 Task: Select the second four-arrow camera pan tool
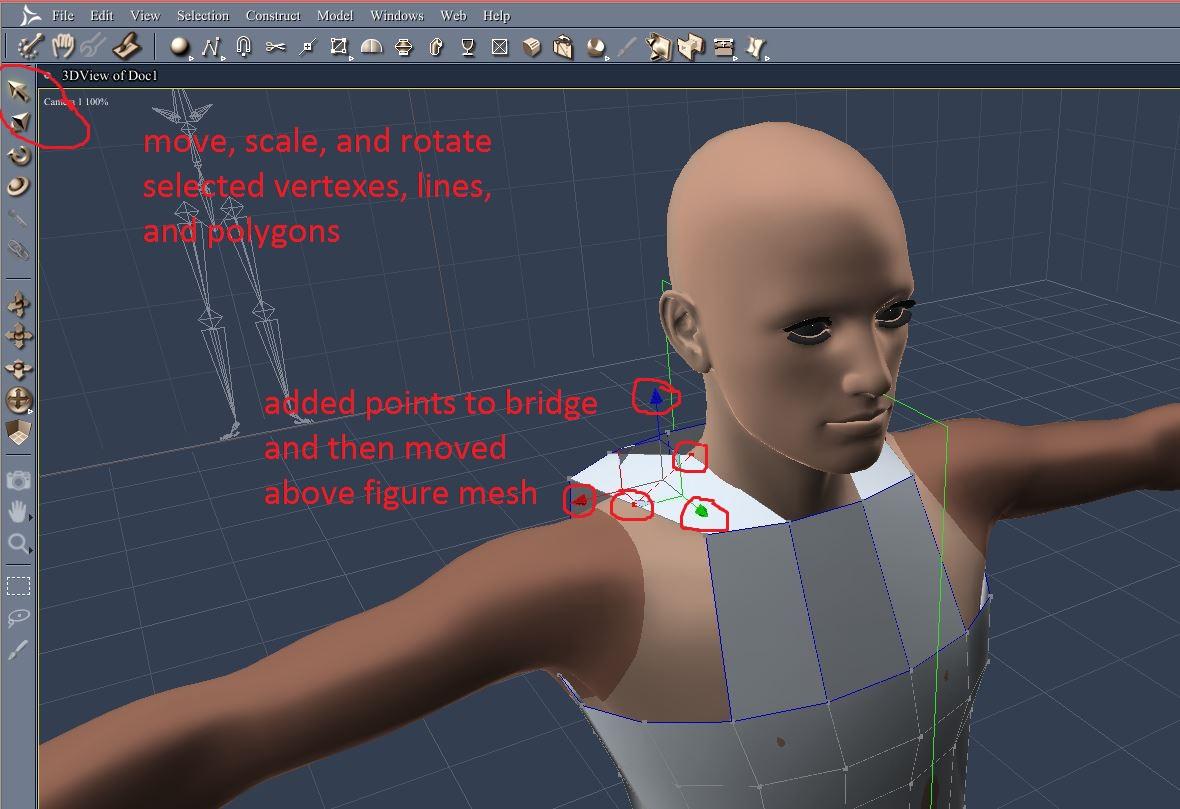pyautogui.click(x=19, y=336)
